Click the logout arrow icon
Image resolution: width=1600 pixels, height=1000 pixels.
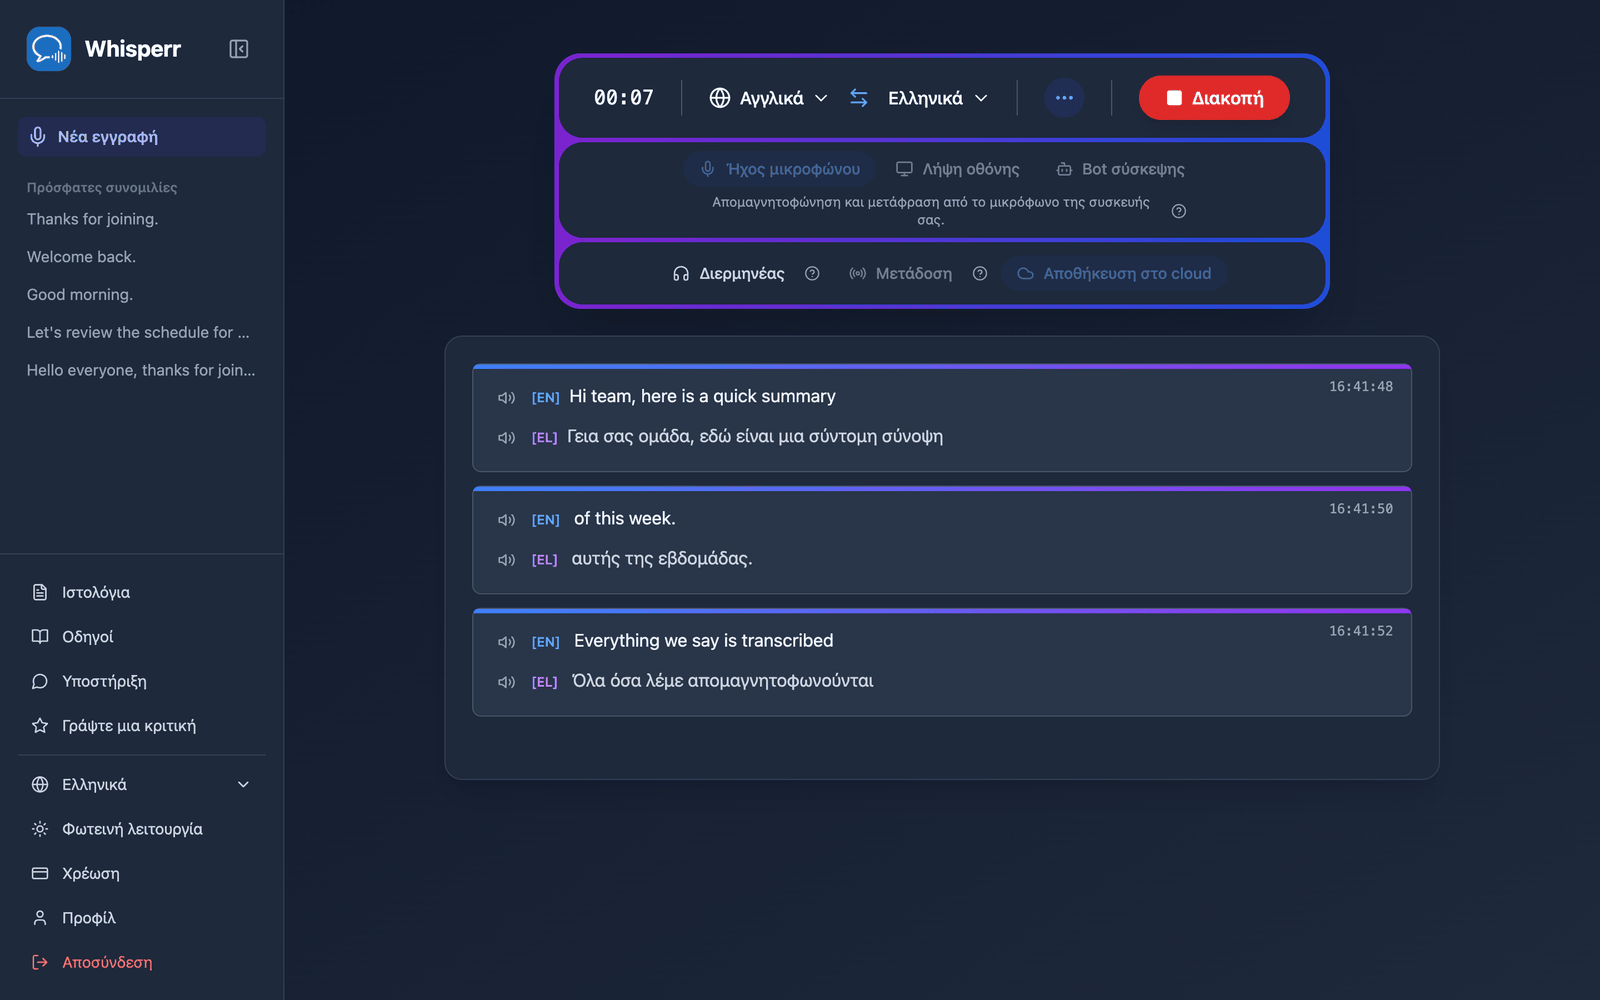(x=40, y=962)
